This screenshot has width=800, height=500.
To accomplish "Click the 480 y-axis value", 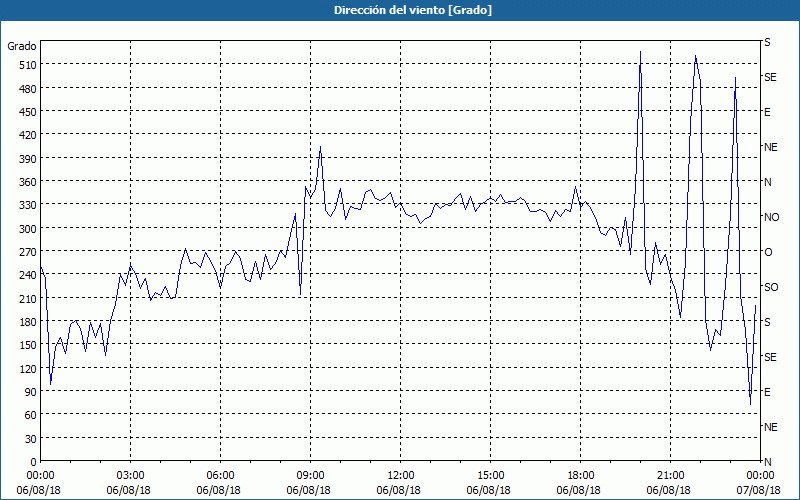I will pos(28,89).
